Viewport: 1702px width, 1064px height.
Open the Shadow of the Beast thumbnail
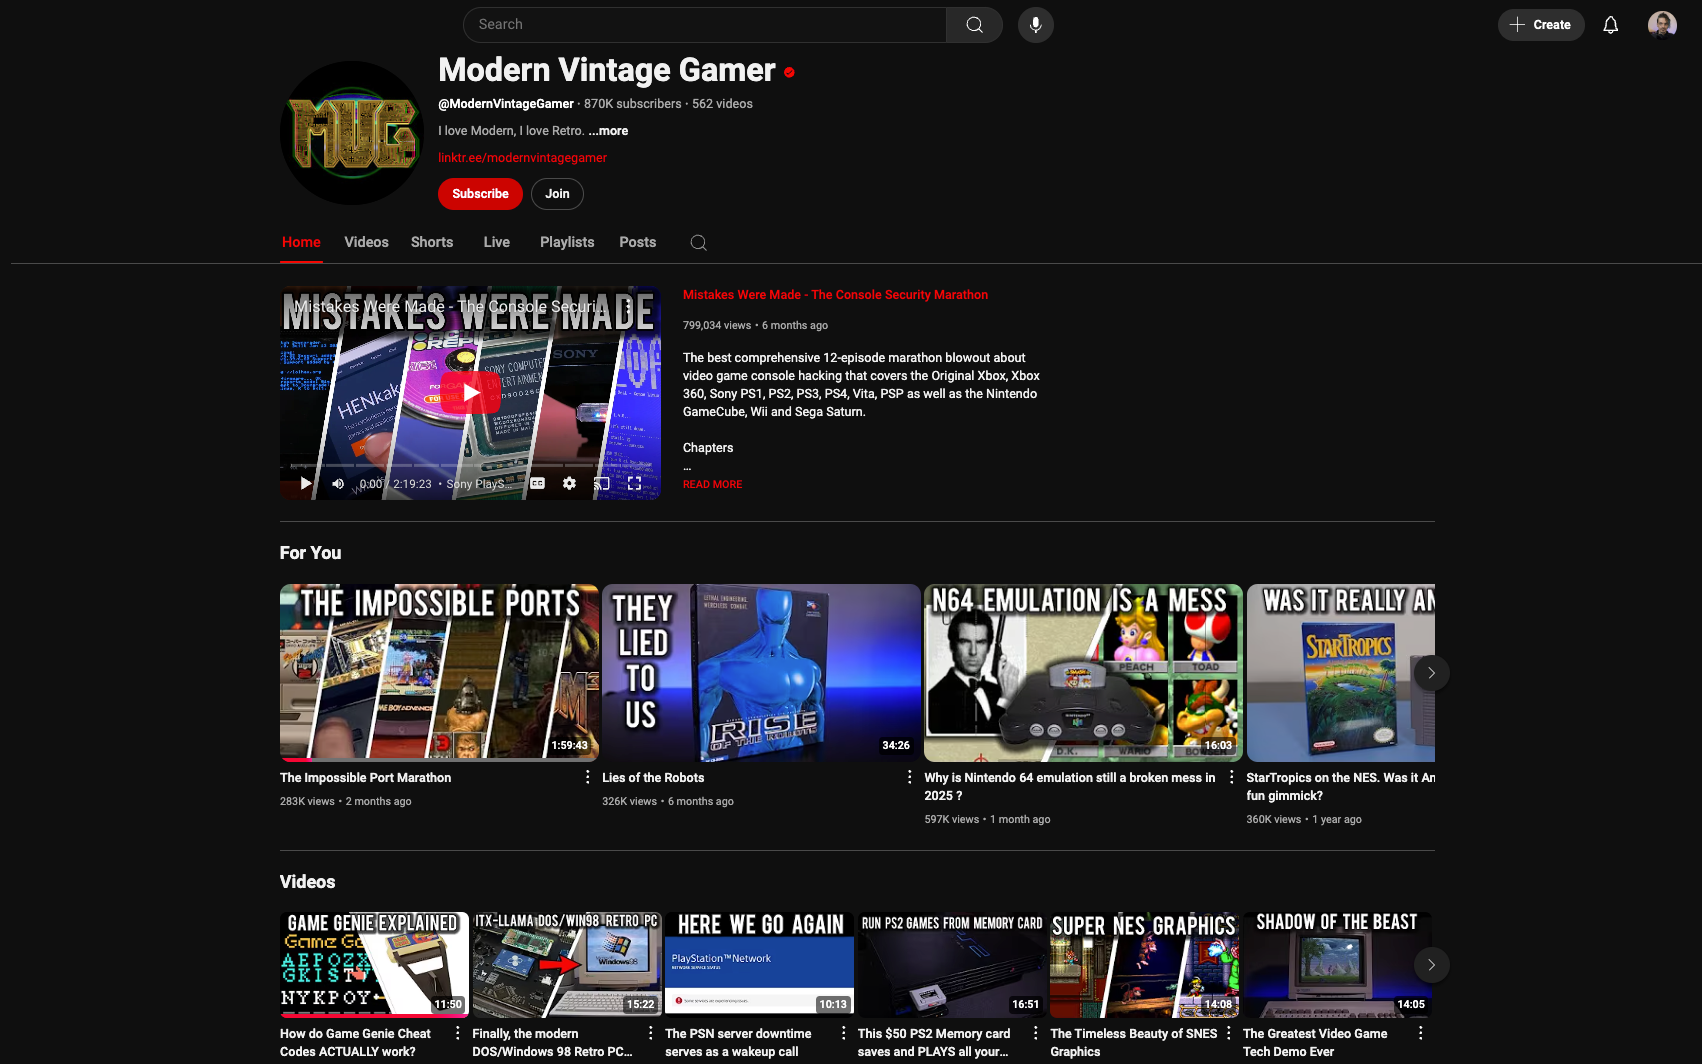[1337, 964]
